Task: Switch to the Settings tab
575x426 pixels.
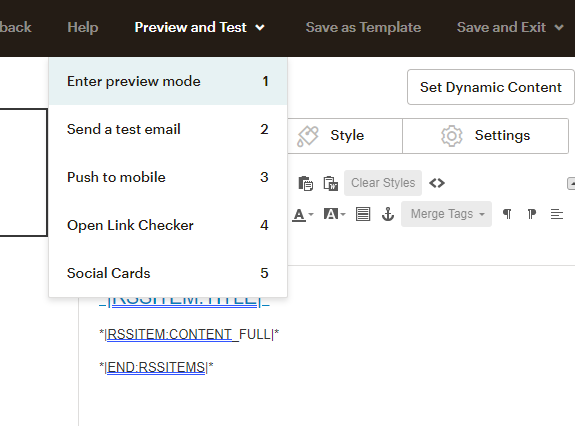Action: coord(486,136)
